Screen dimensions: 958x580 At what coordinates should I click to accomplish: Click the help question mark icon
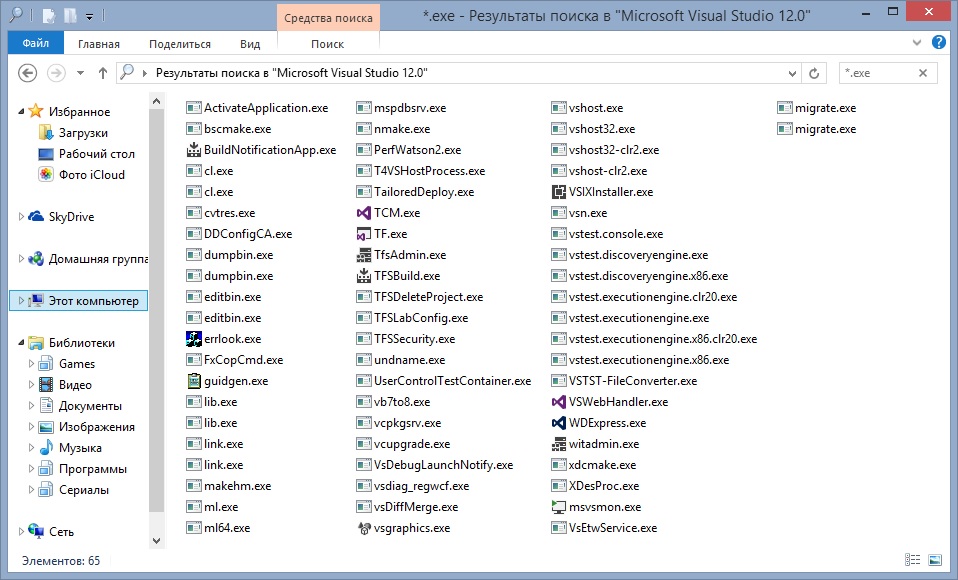938,42
